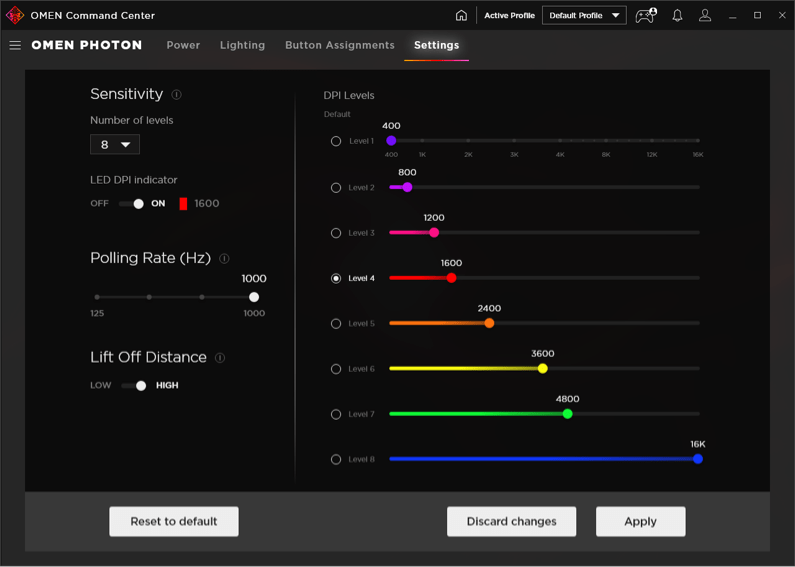Image resolution: width=795 pixels, height=567 pixels.
Task: Click the Level 6 yellow slider handle at 3600
Action: [x=543, y=368]
